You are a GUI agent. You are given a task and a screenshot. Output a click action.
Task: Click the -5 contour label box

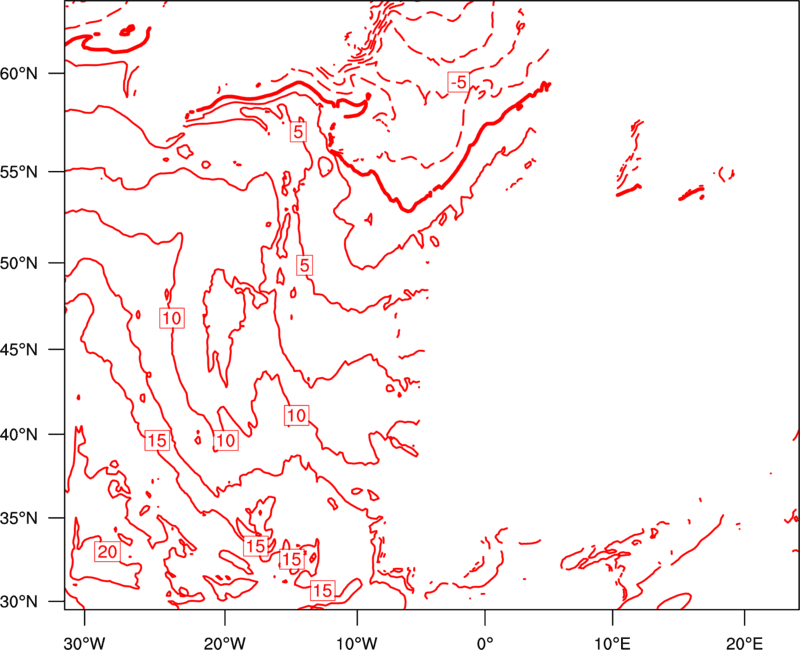[x=458, y=82]
